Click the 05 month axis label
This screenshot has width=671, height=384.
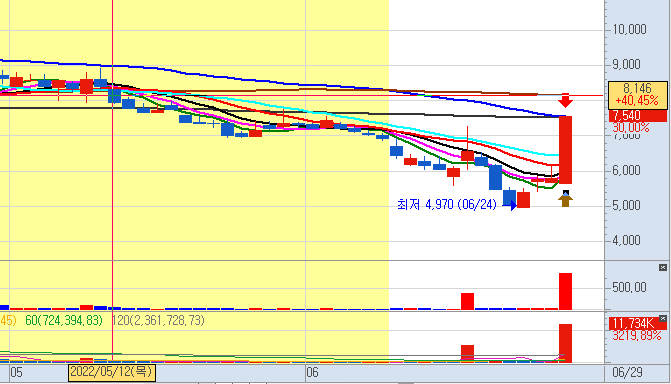[16, 372]
